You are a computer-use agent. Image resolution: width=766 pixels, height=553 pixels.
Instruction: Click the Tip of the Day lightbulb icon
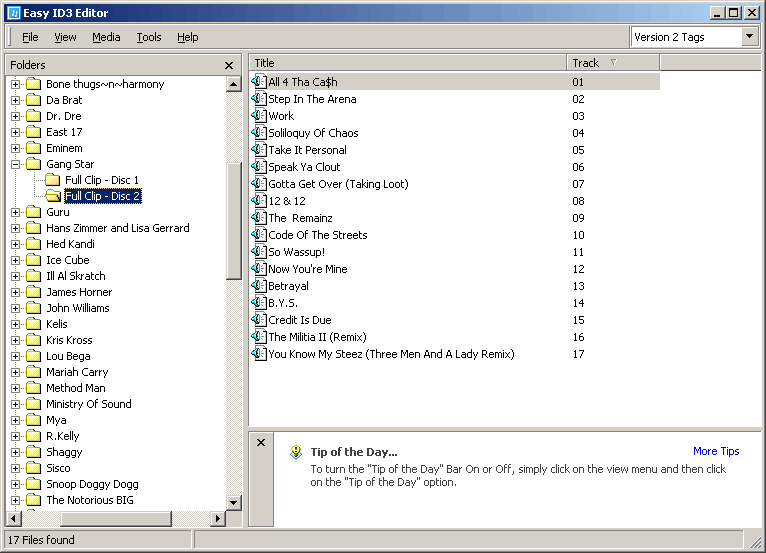pyautogui.click(x=295, y=452)
